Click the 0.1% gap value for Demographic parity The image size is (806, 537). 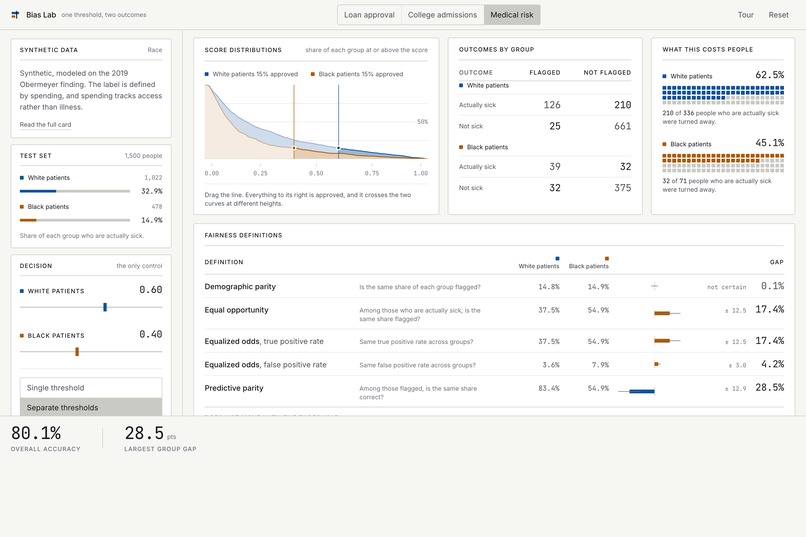pyautogui.click(x=772, y=286)
